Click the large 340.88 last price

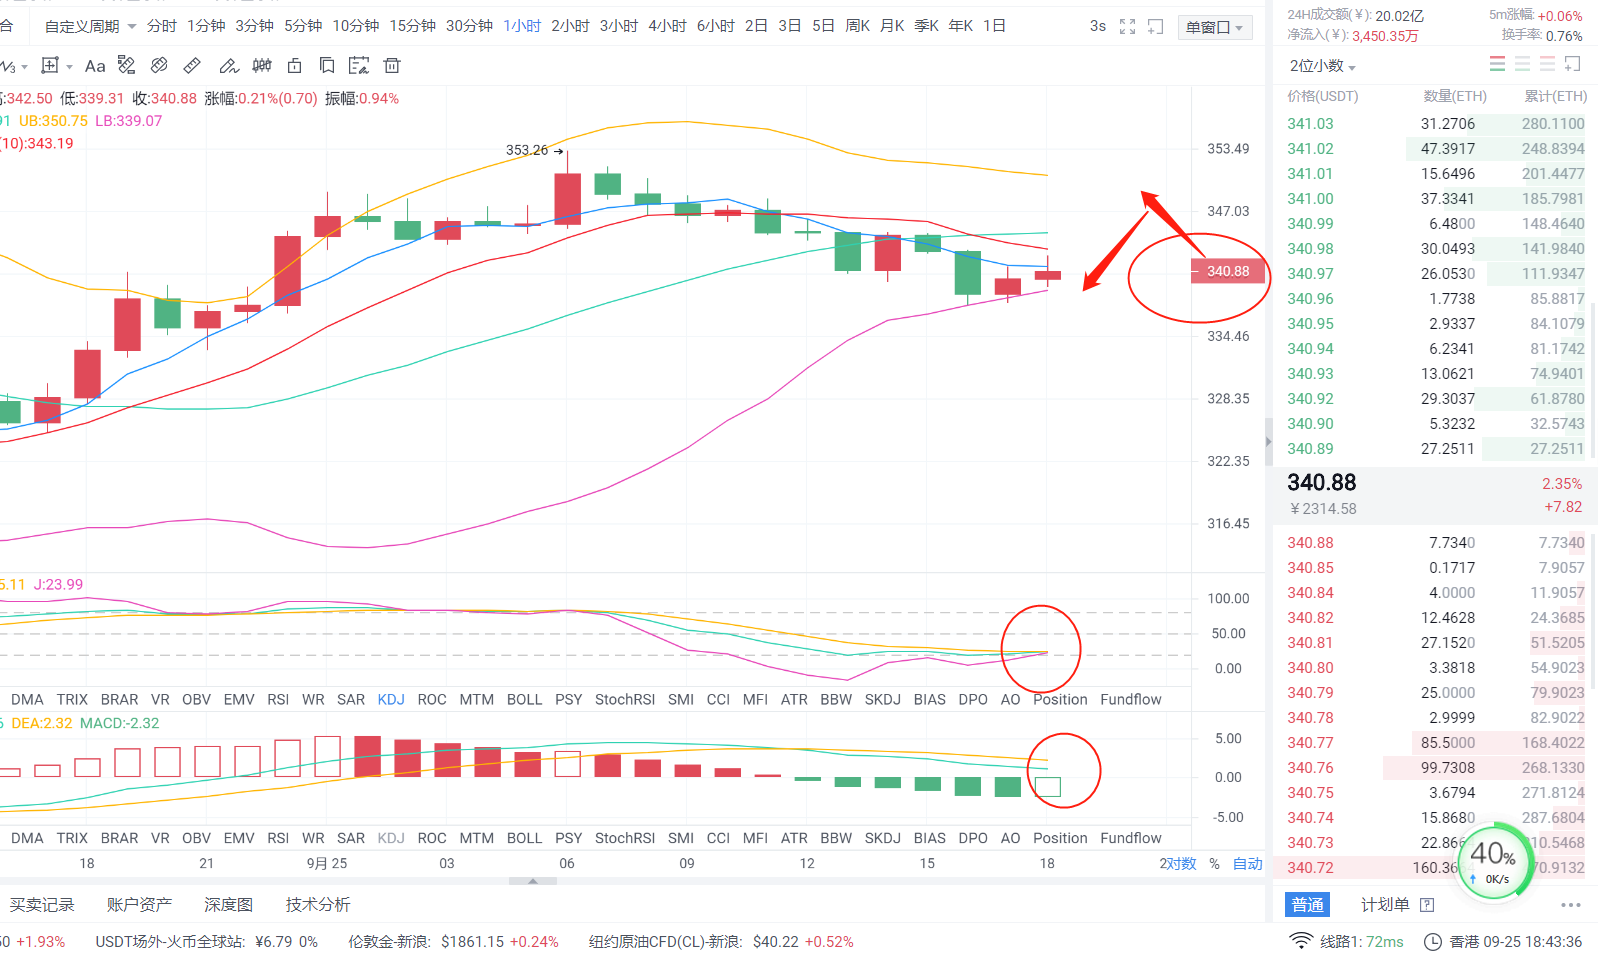click(x=1322, y=483)
